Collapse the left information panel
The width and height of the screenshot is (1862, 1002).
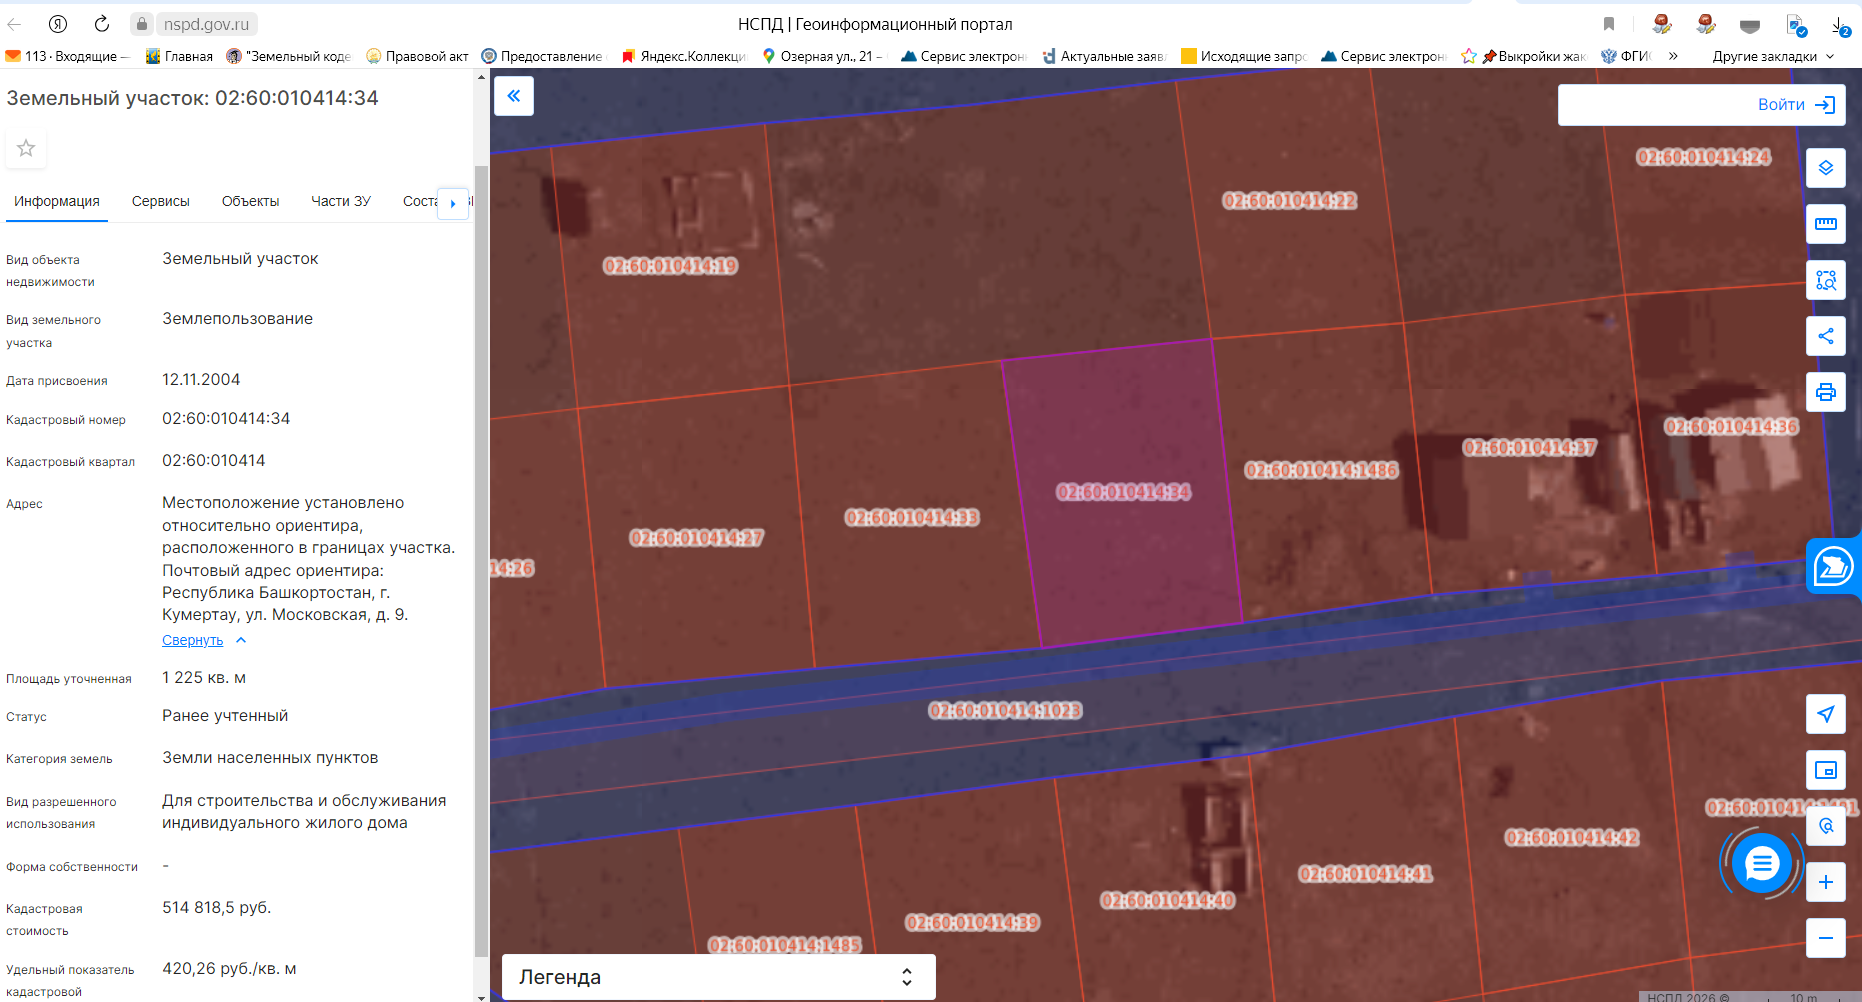(514, 96)
